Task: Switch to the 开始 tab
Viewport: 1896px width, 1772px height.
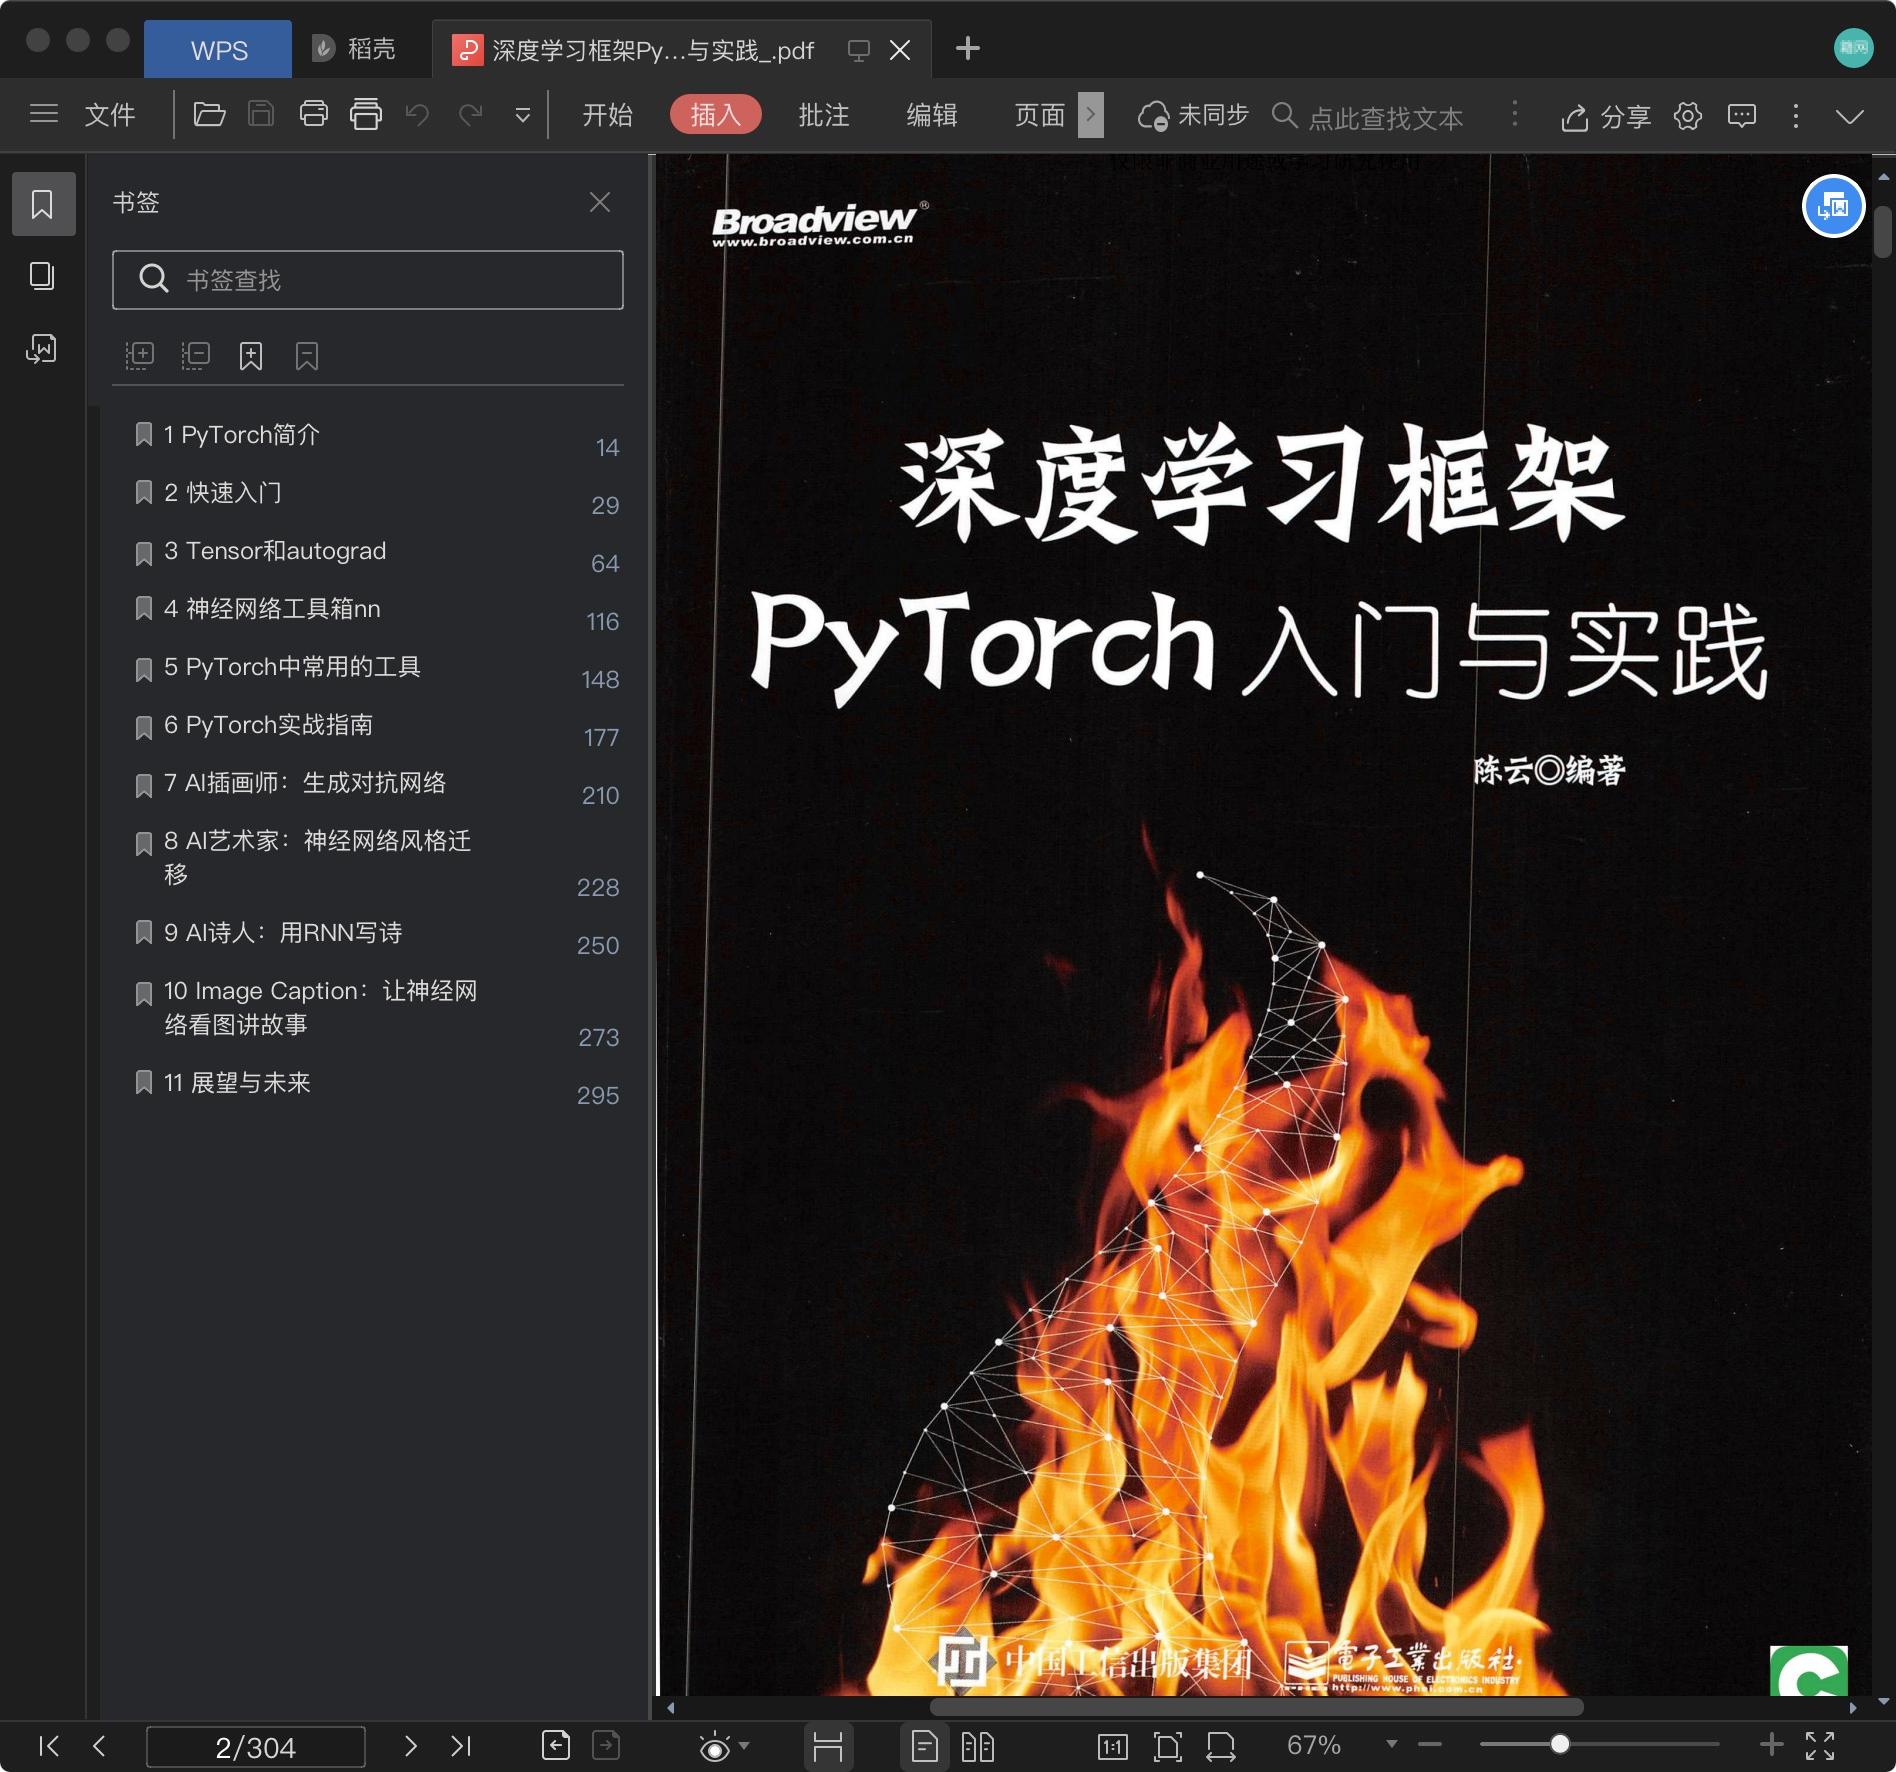Action: 608,115
